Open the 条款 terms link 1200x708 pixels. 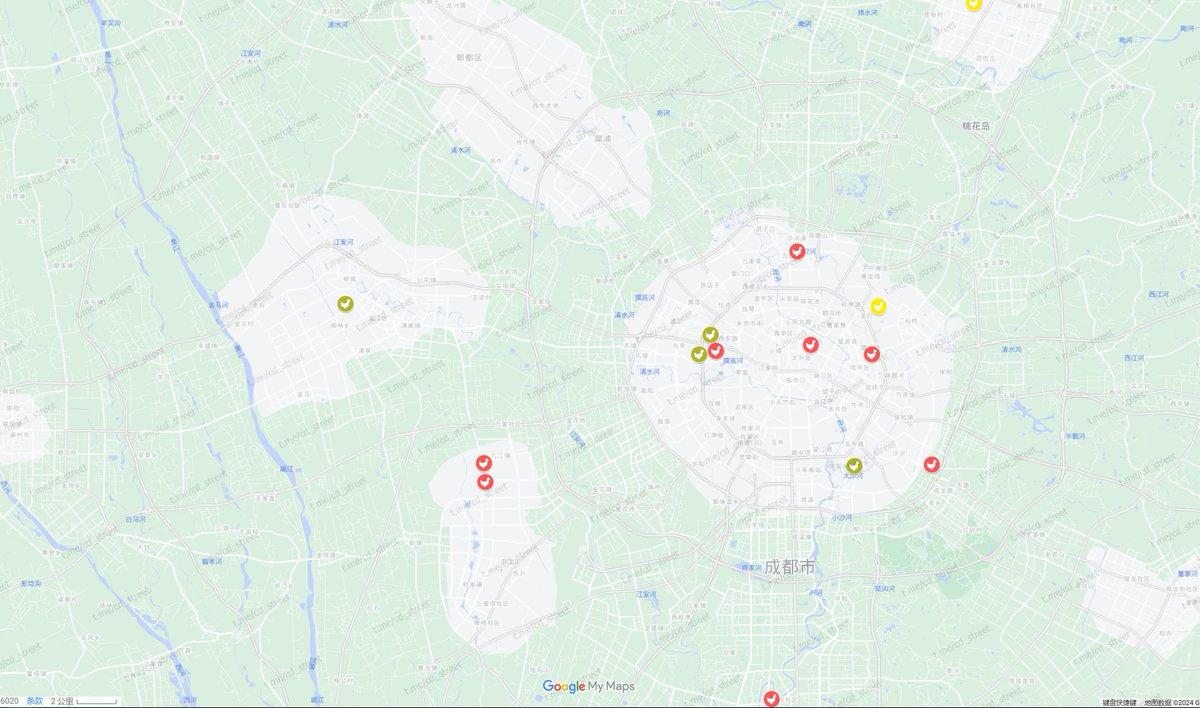click(34, 701)
